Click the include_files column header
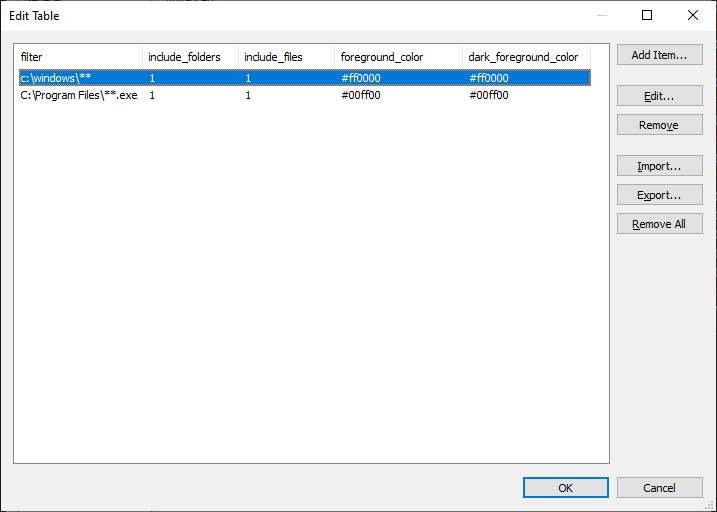This screenshot has width=717, height=512. click(x=286, y=57)
